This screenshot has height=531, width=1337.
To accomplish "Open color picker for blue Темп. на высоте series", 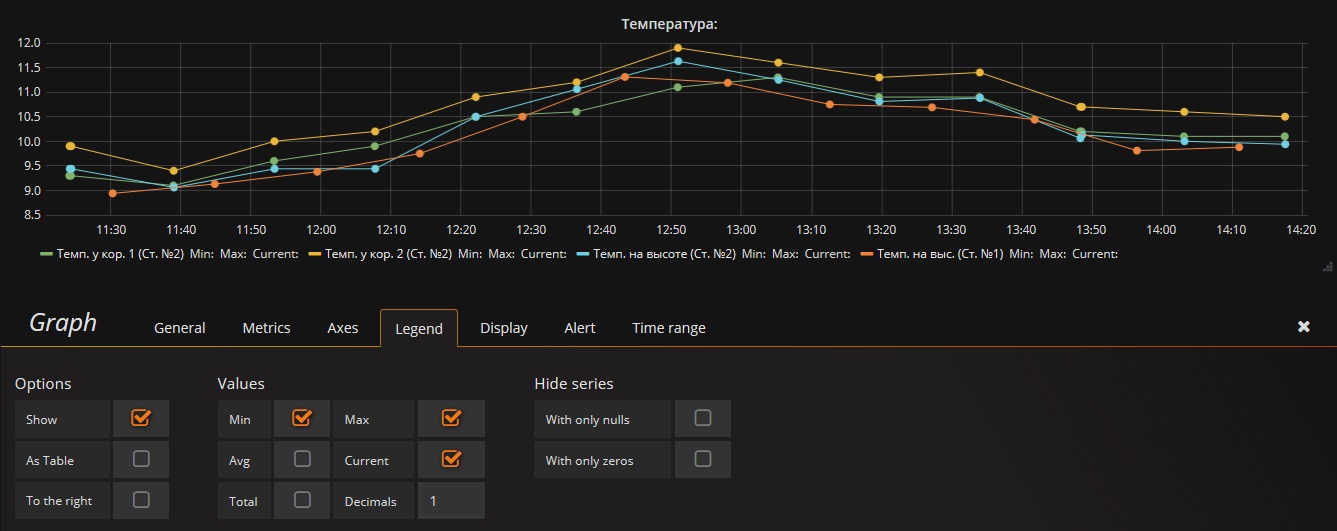I will click(x=582, y=254).
